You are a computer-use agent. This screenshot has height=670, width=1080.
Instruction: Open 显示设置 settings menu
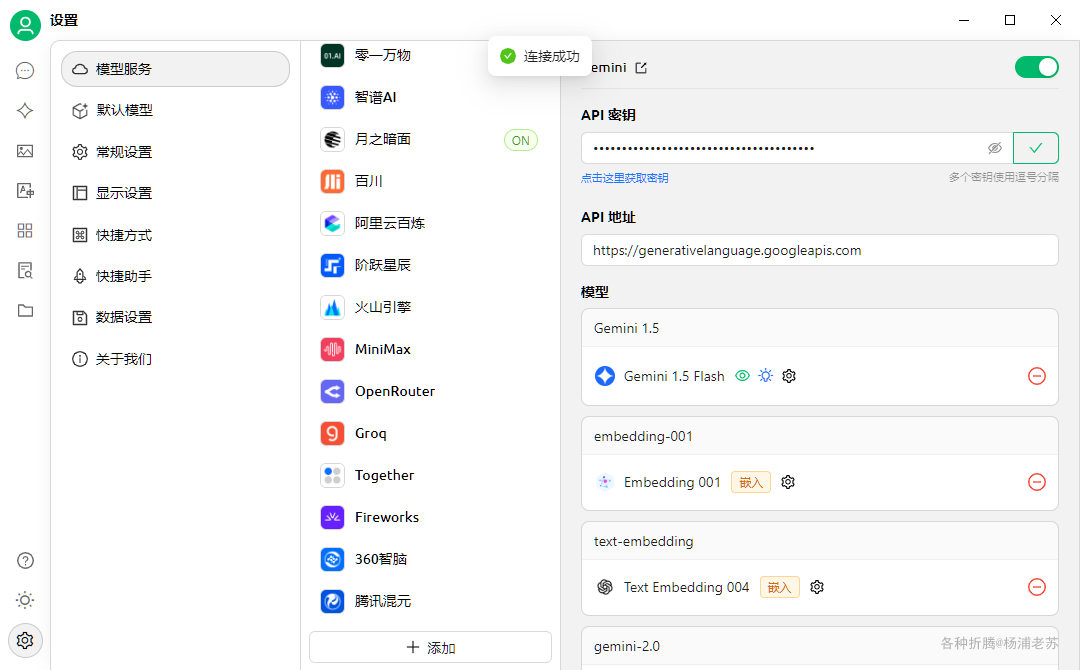(176, 193)
